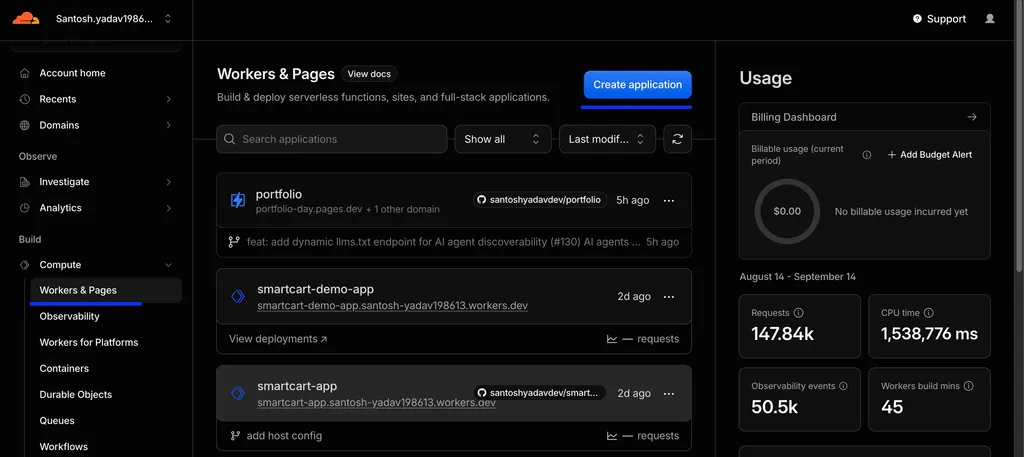Click the smartcart-app worker icon
Screen dimensions: 1024x457
(238, 393)
